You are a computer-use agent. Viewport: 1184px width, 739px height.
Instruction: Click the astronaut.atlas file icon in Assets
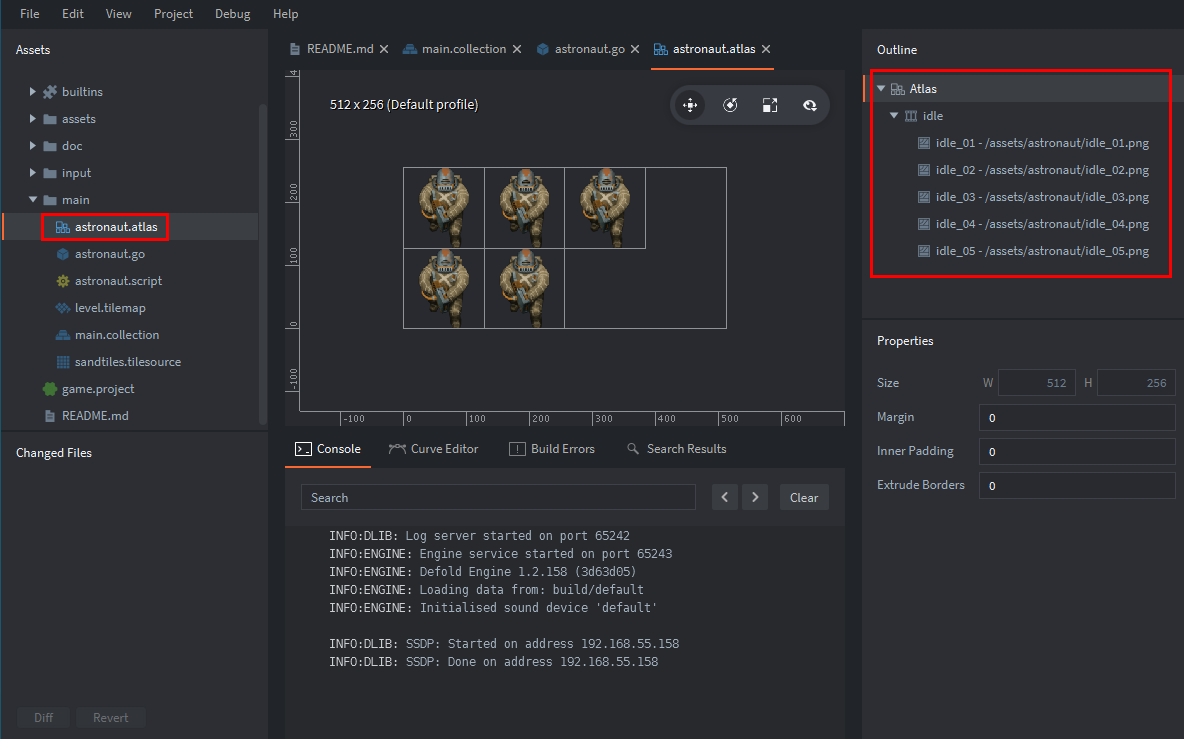(63, 227)
